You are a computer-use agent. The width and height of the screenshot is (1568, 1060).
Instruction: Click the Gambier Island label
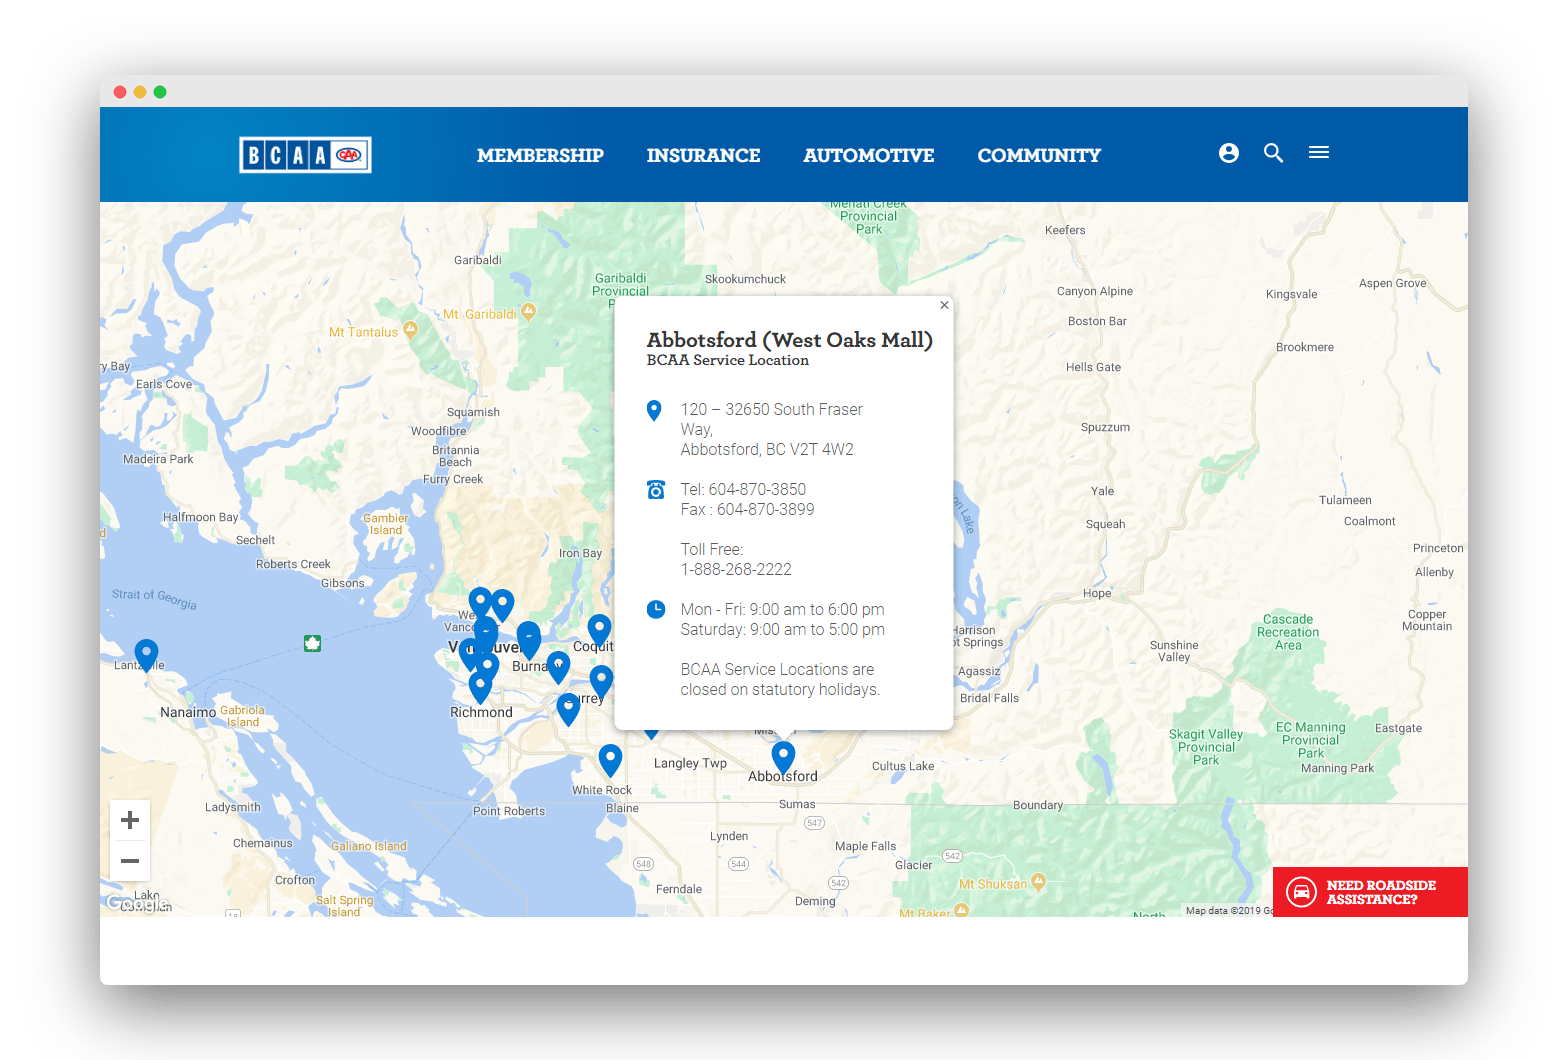[x=386, y=524]
